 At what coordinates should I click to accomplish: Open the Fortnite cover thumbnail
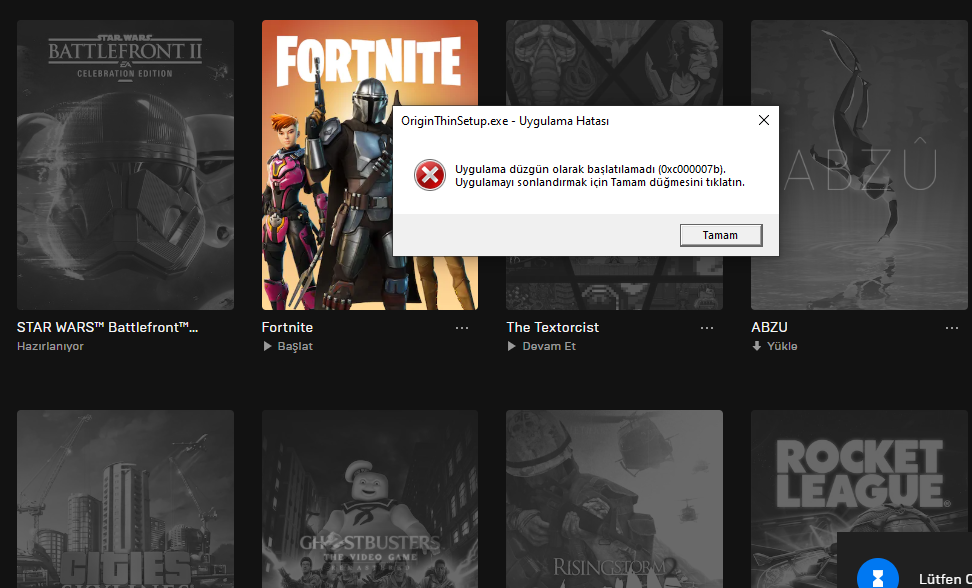369,165
